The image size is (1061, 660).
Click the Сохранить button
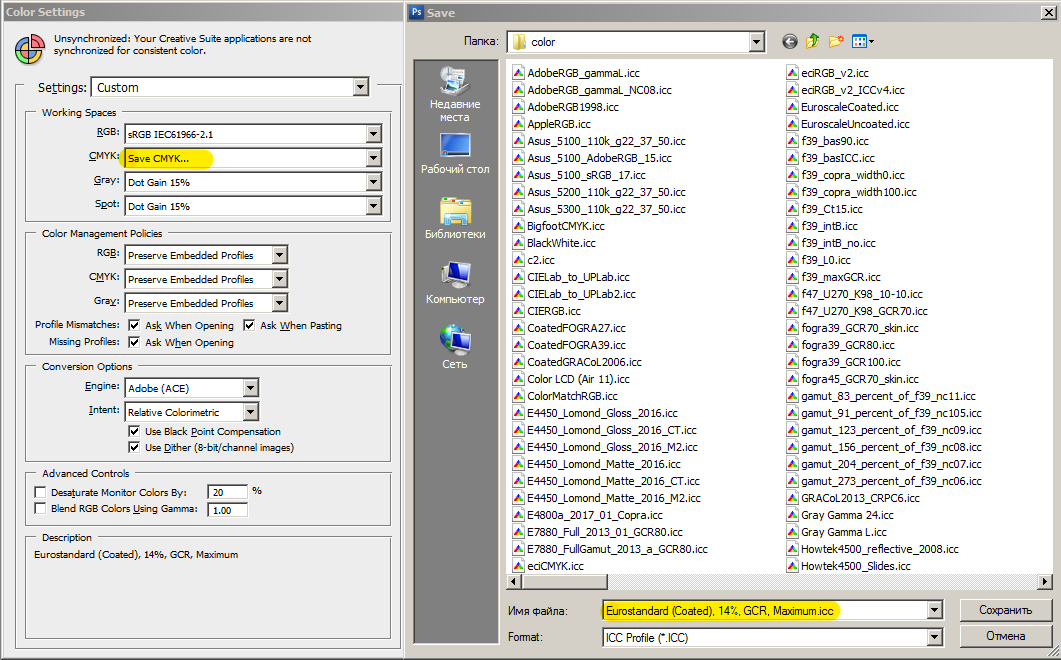(1006, 610)
